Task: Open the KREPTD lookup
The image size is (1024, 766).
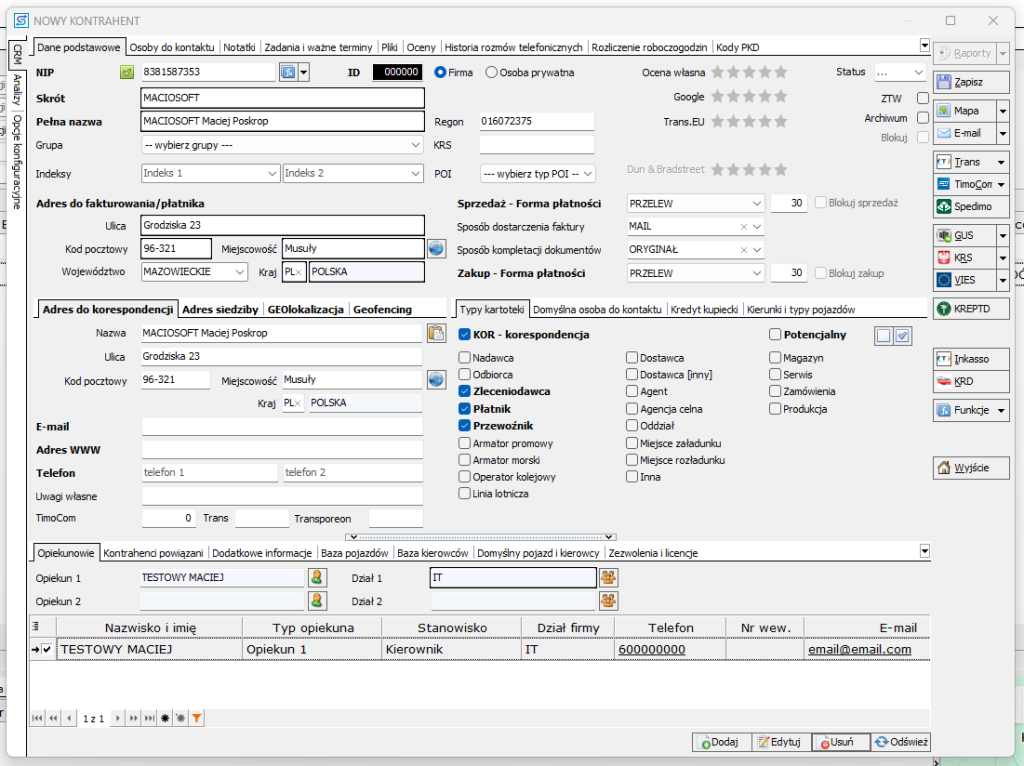Action: (970, 310)
